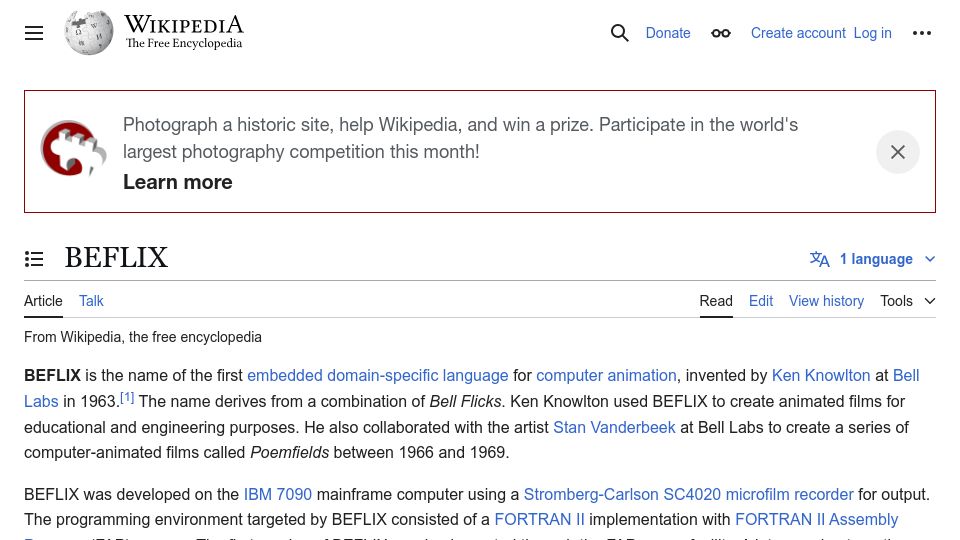Toggle the table of contents icon

[34, 259]
